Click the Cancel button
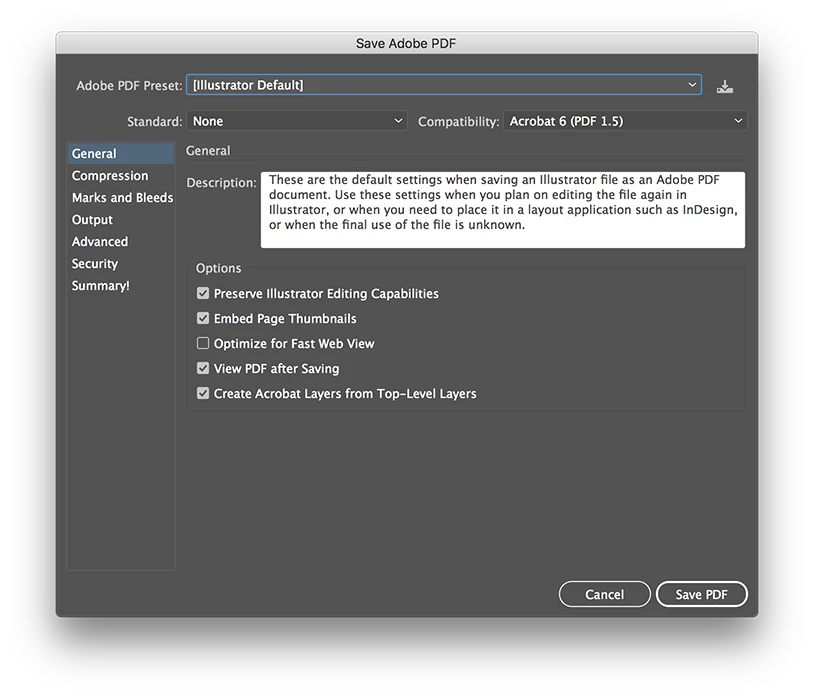Viewport: 814px width, 697px height. coord(604,594)
